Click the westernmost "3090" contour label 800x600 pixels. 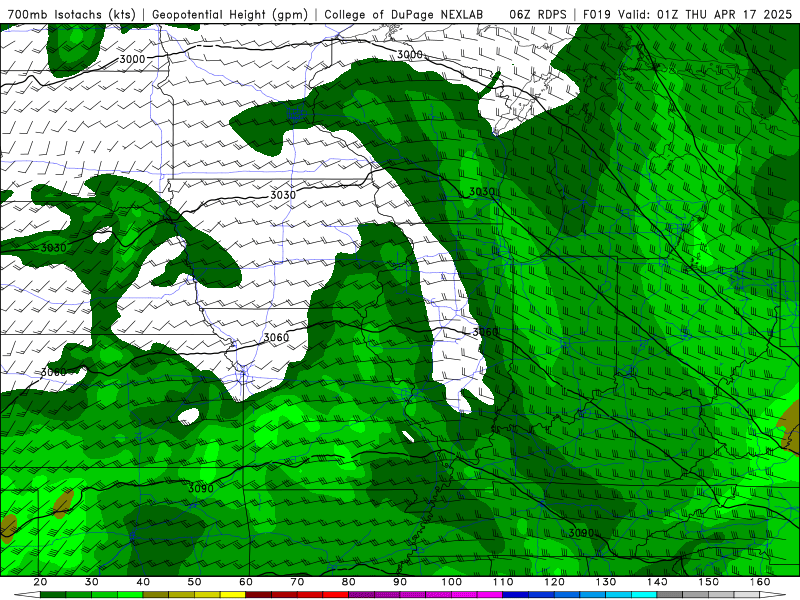[201, 488]
